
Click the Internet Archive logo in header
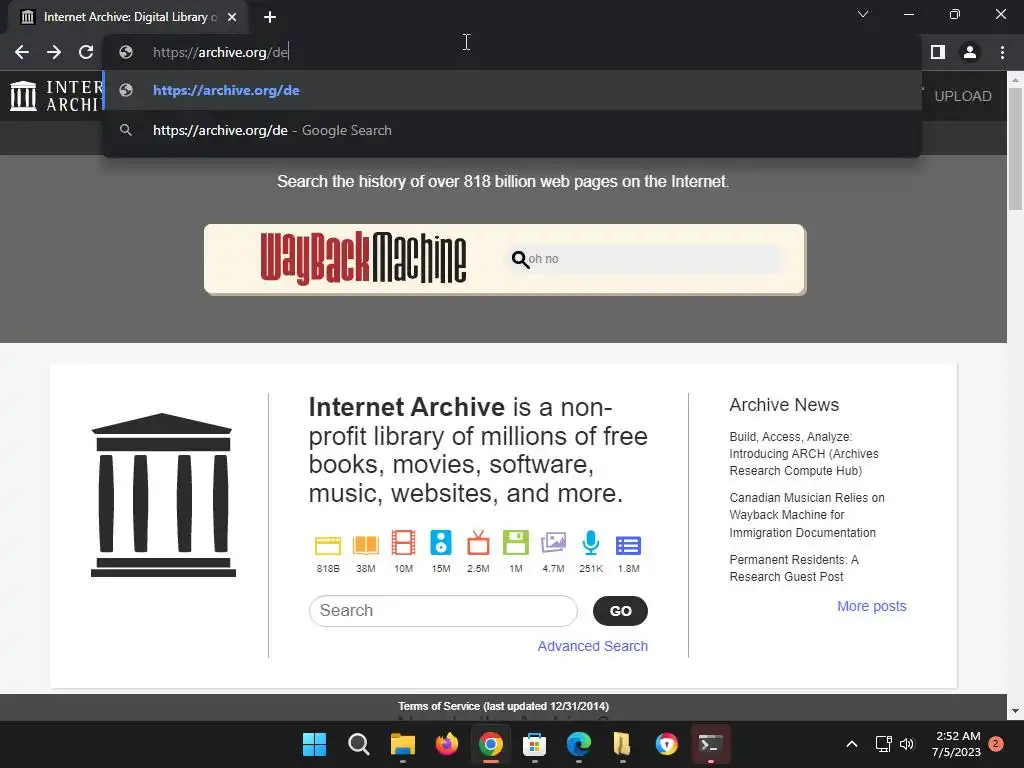[56, 96]
